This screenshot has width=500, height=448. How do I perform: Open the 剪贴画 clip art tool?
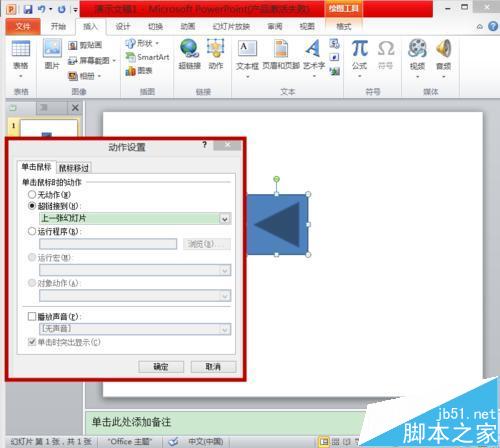[x=85, y=45]
